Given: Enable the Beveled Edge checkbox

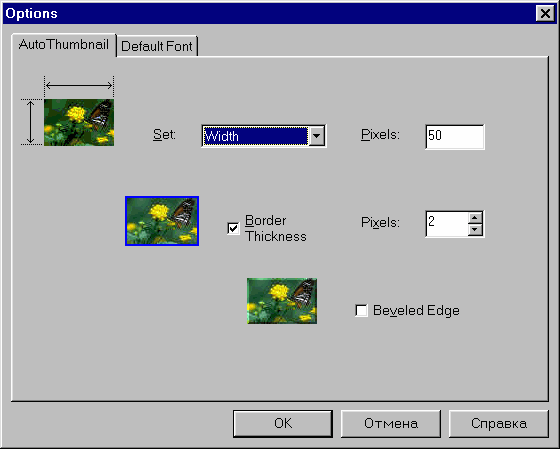Looking at the screenshot, I should click(x=361, y=310).
